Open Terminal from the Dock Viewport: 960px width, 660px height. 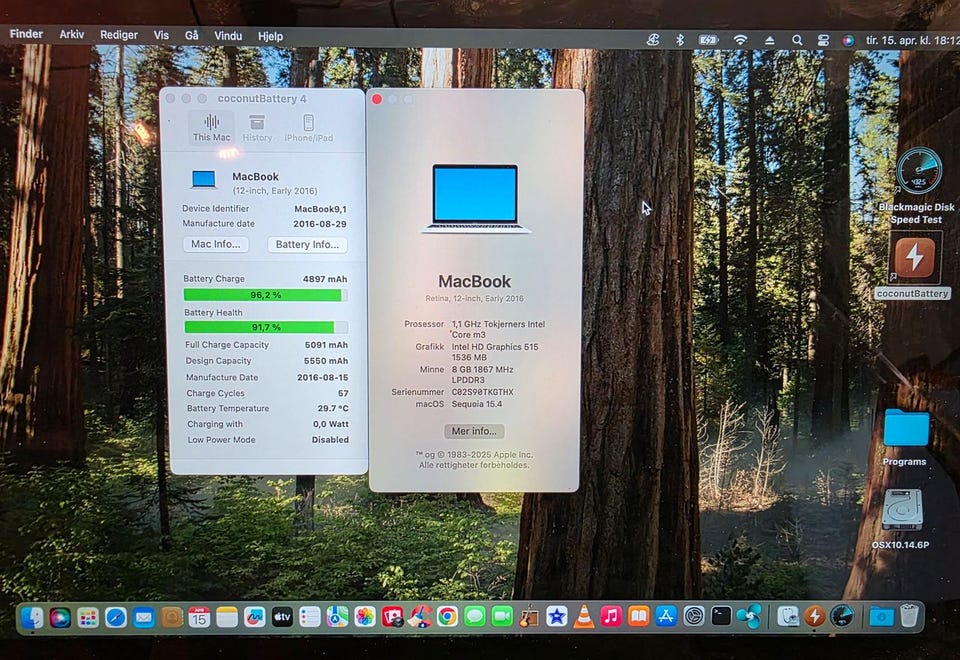[721, 617]
